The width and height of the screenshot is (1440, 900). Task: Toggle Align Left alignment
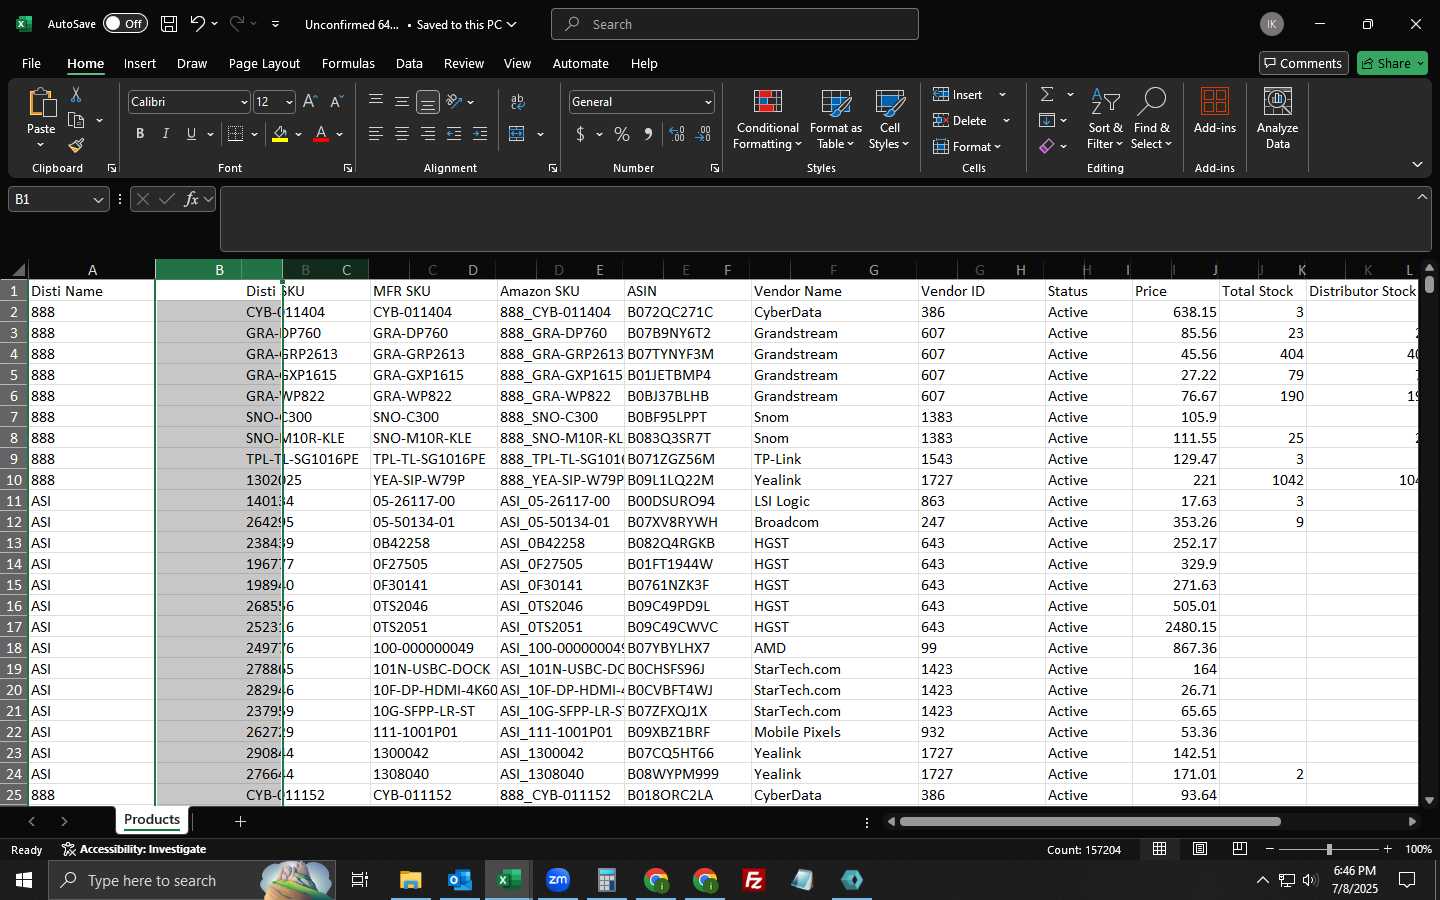[376, 134]
